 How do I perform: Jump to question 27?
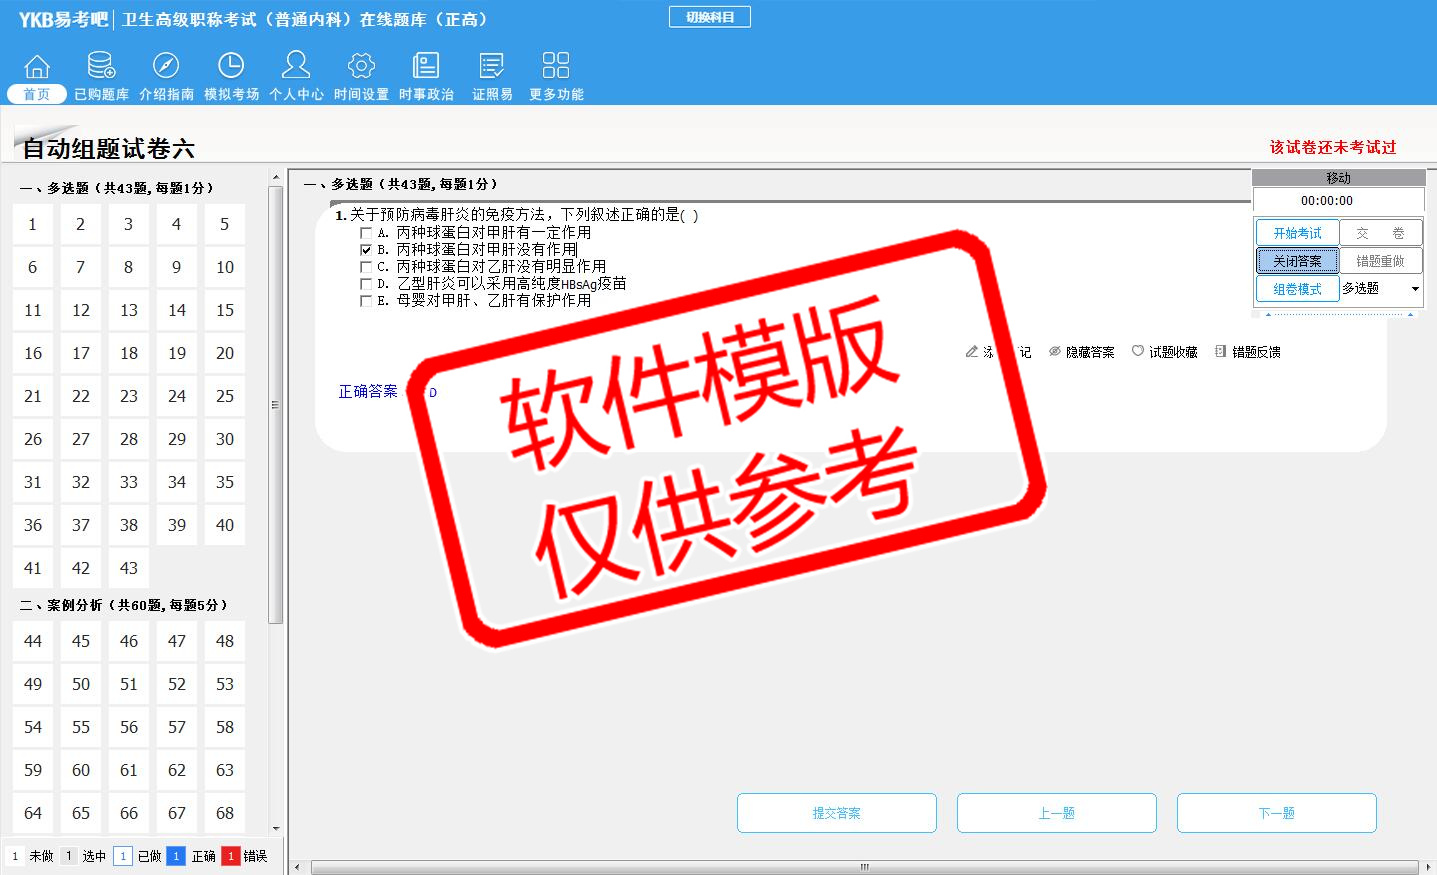81,439
